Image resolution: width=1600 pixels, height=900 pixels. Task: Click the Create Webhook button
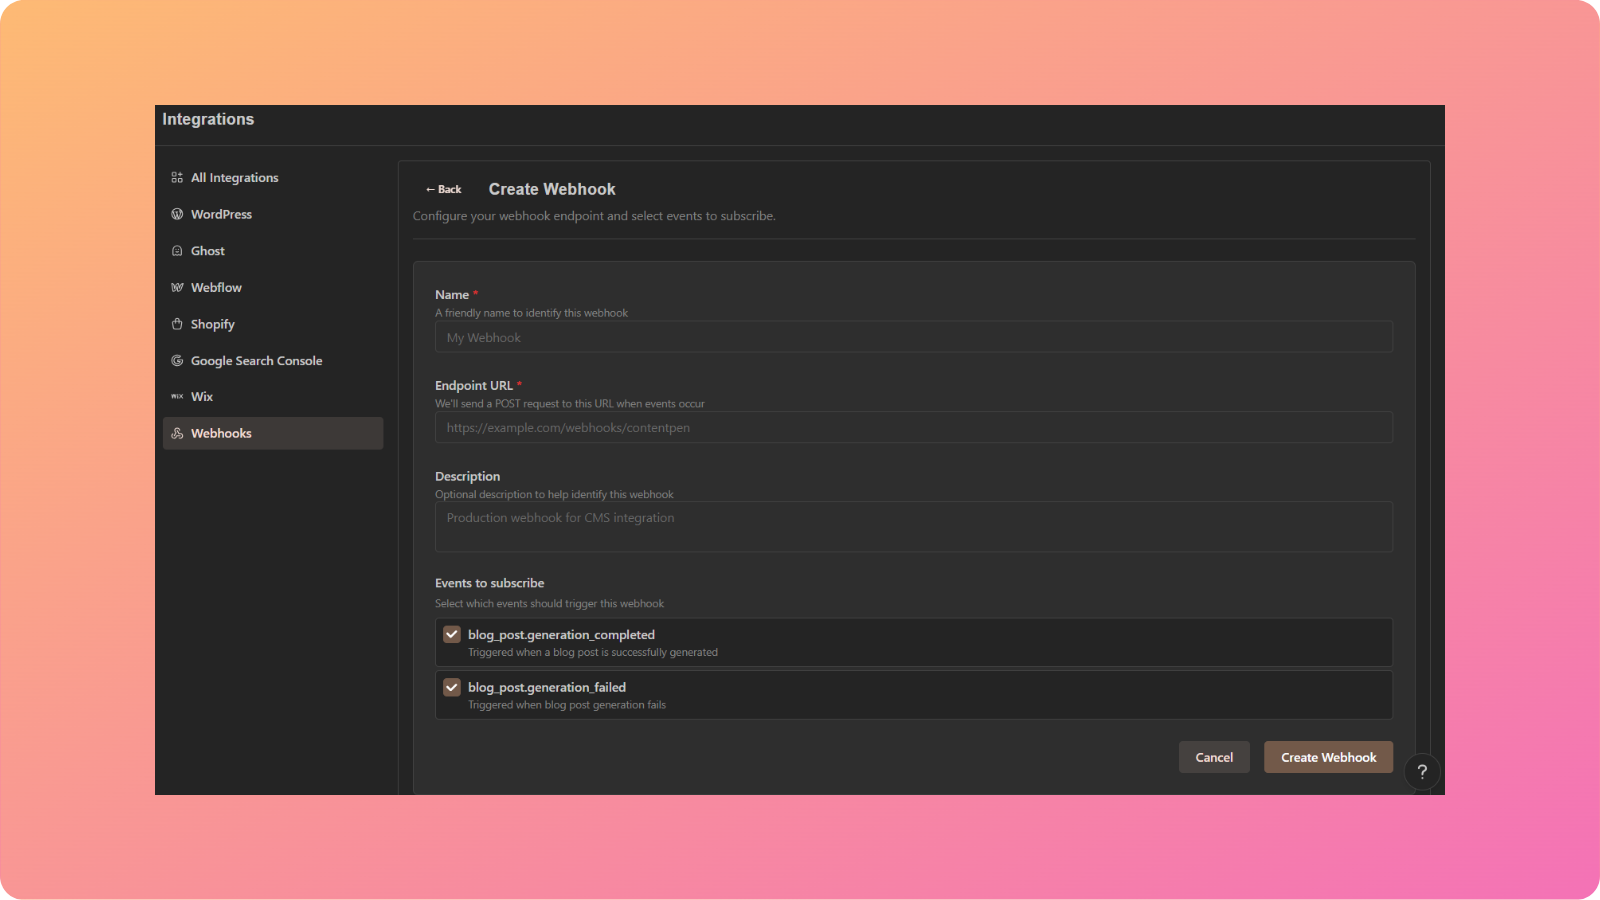coord(1328,757)
